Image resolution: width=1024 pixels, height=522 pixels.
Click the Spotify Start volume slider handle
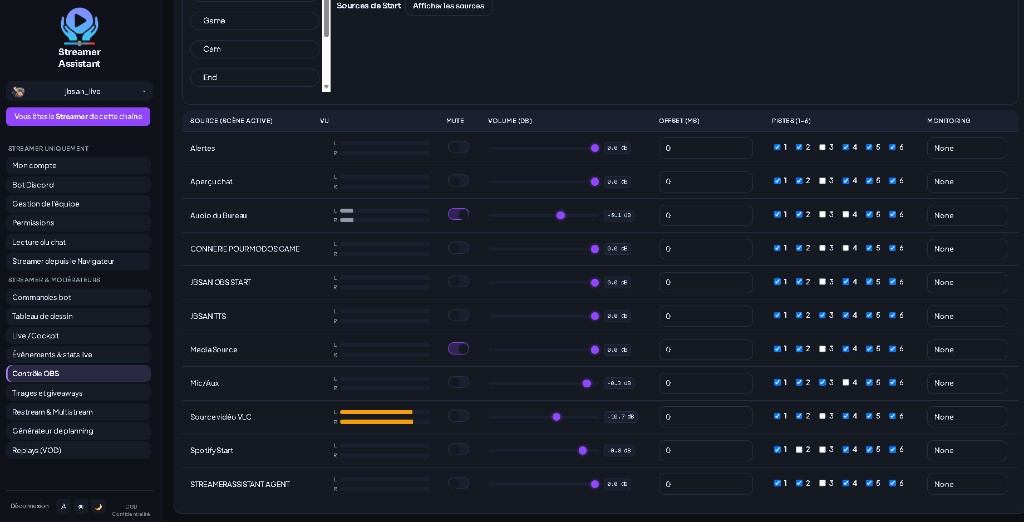[583, 451]
